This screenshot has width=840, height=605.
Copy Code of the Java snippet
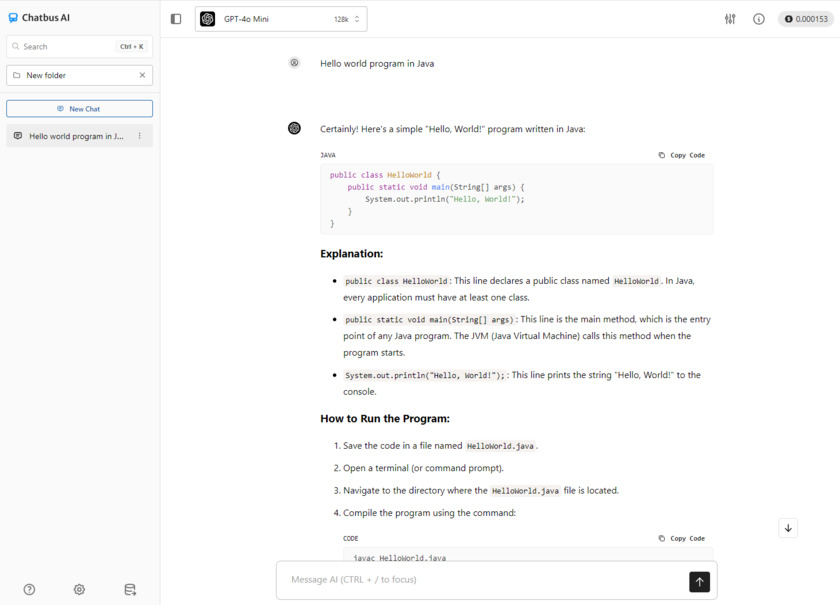[x=682, y=155]
